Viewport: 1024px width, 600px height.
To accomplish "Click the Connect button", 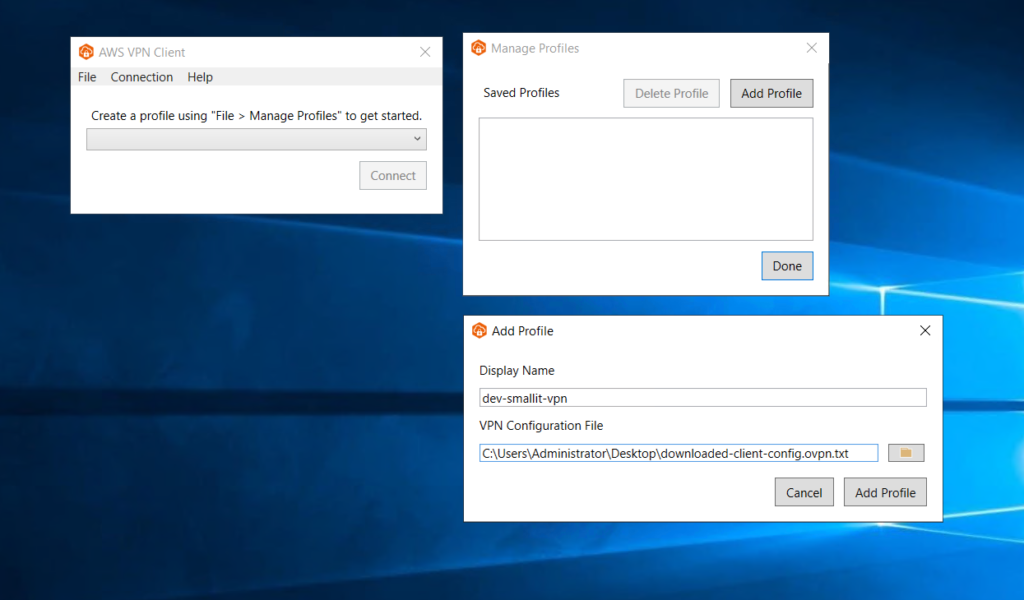I will [392, 175].
